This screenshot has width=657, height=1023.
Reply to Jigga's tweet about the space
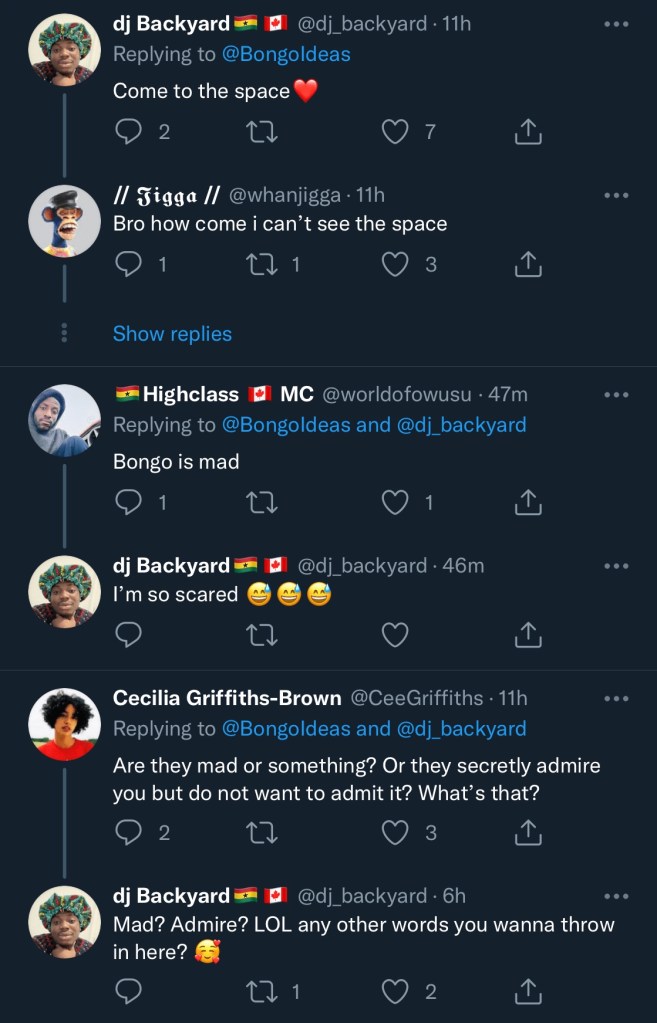click(129, 264)
